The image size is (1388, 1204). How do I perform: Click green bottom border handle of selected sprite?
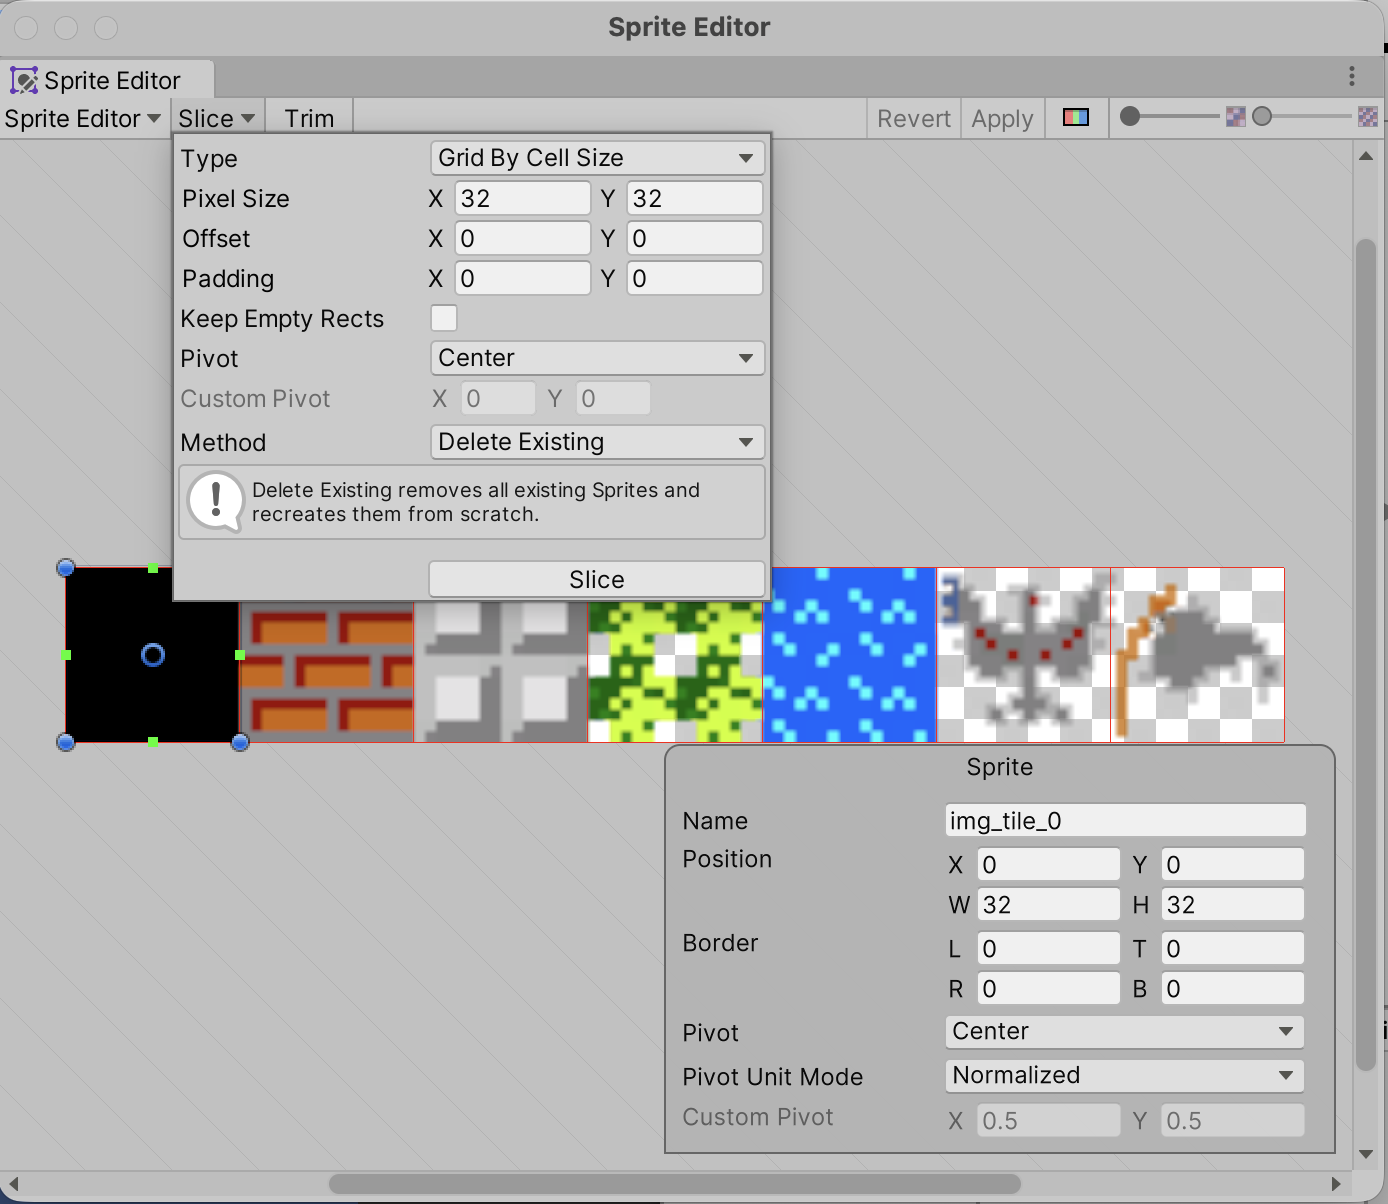[x=153, y=742]
